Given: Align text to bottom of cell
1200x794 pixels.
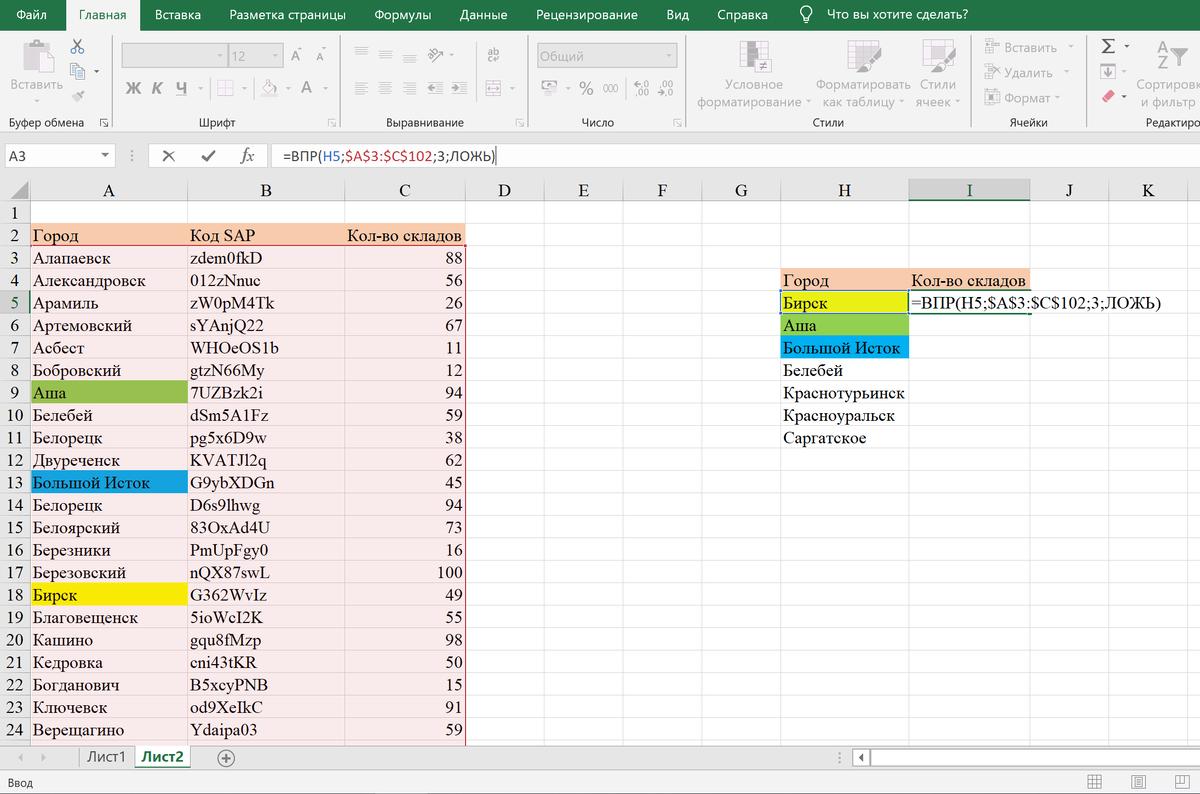Looking at the screenshot, I should (411, 56).
